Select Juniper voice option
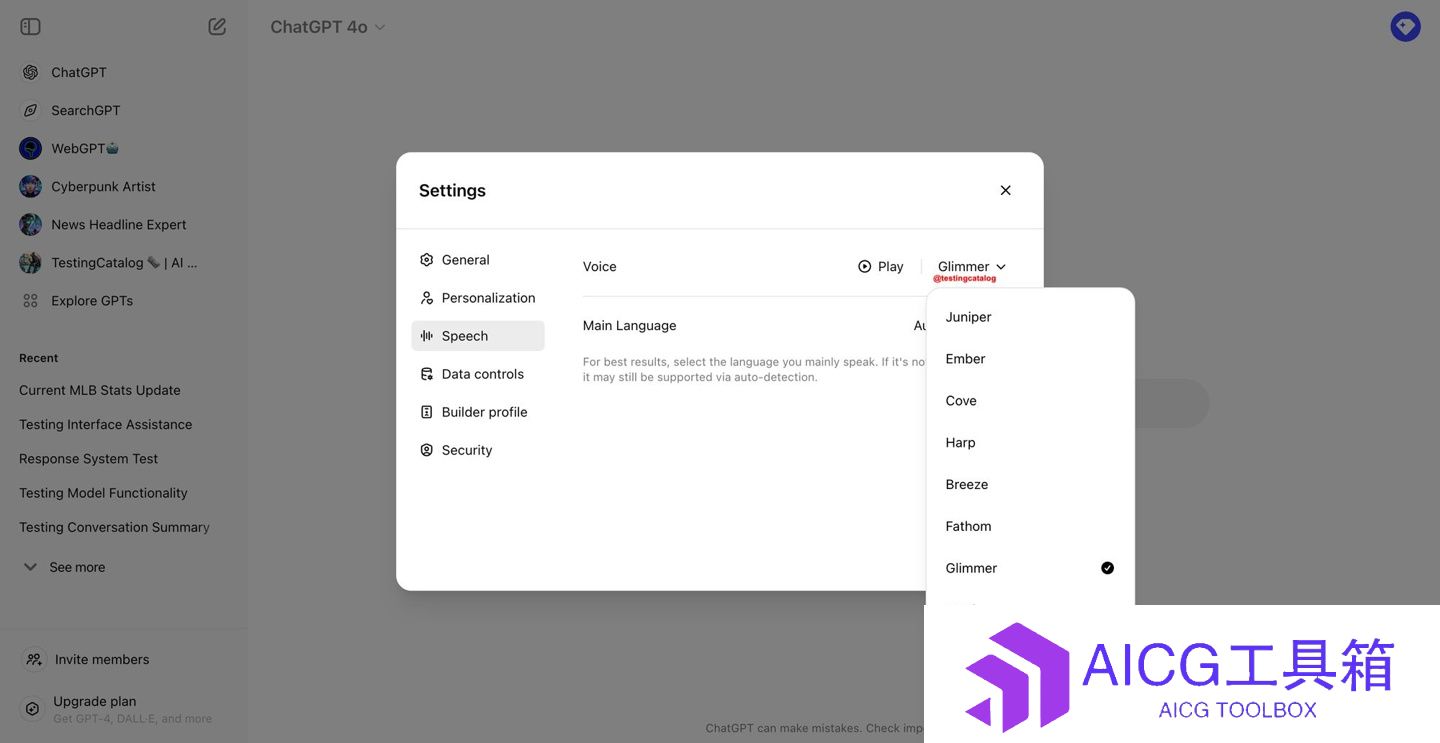 point(1030,317)
